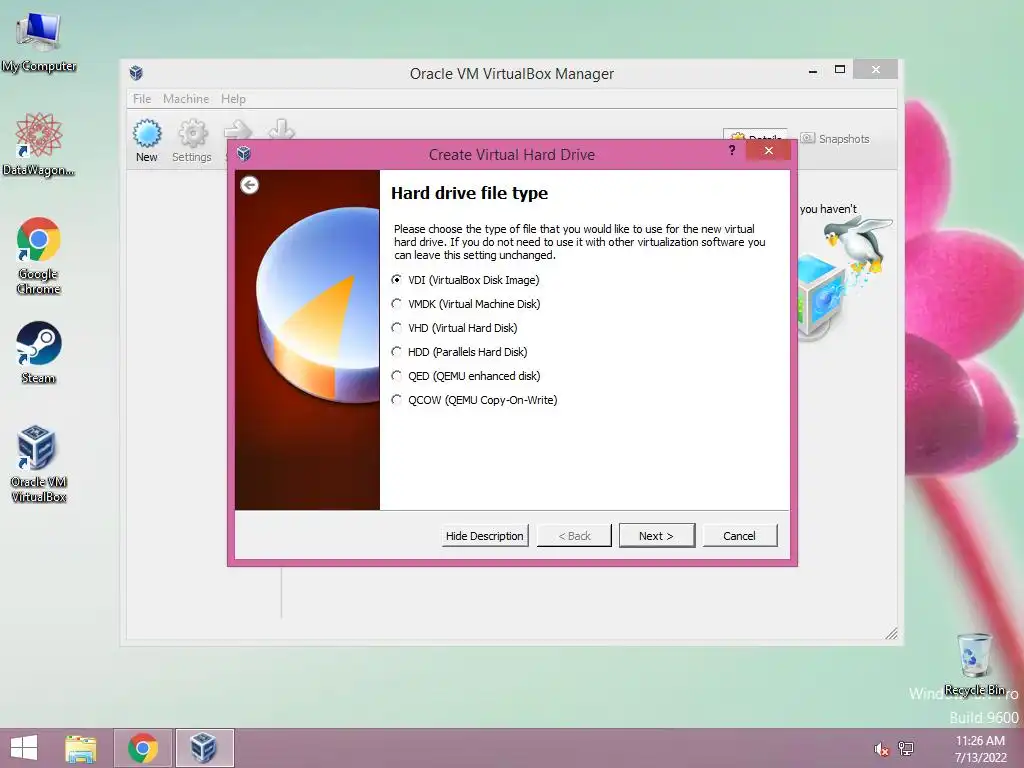
Task: Select Google Chrome desktop shortcut
Action: coord(39,256)
